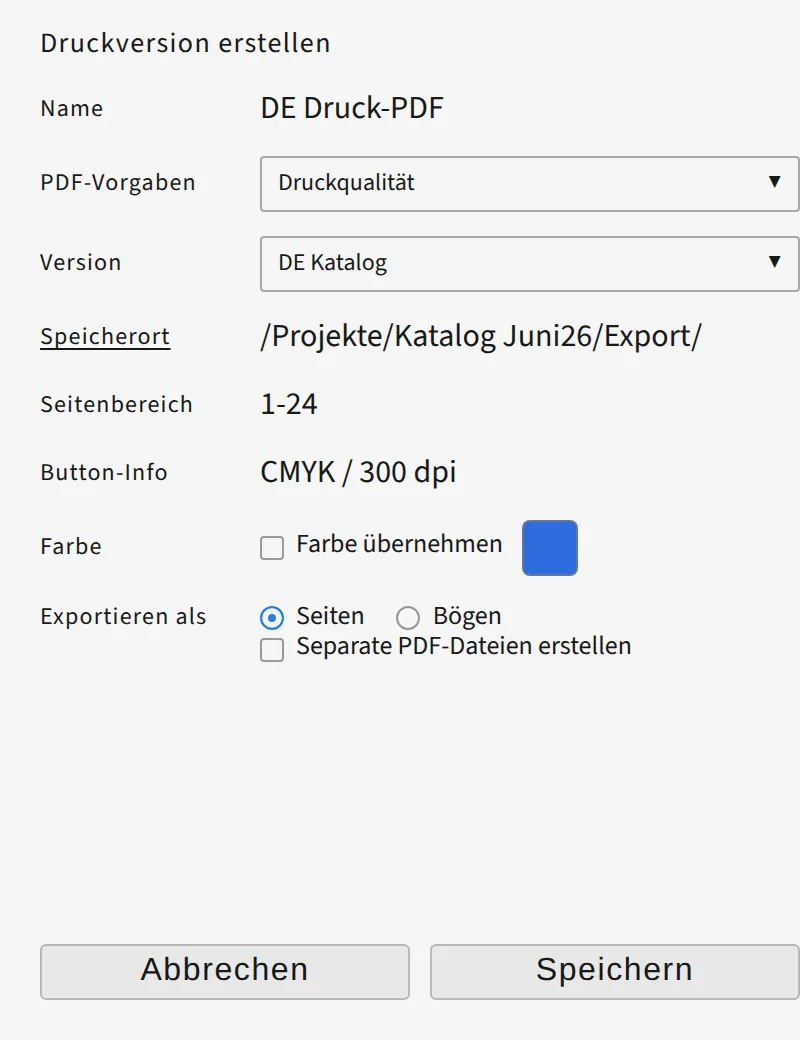Click the Speicherort link
Image resolution: width=800 pixels, height=1040 pixels.
click(105, 337)
